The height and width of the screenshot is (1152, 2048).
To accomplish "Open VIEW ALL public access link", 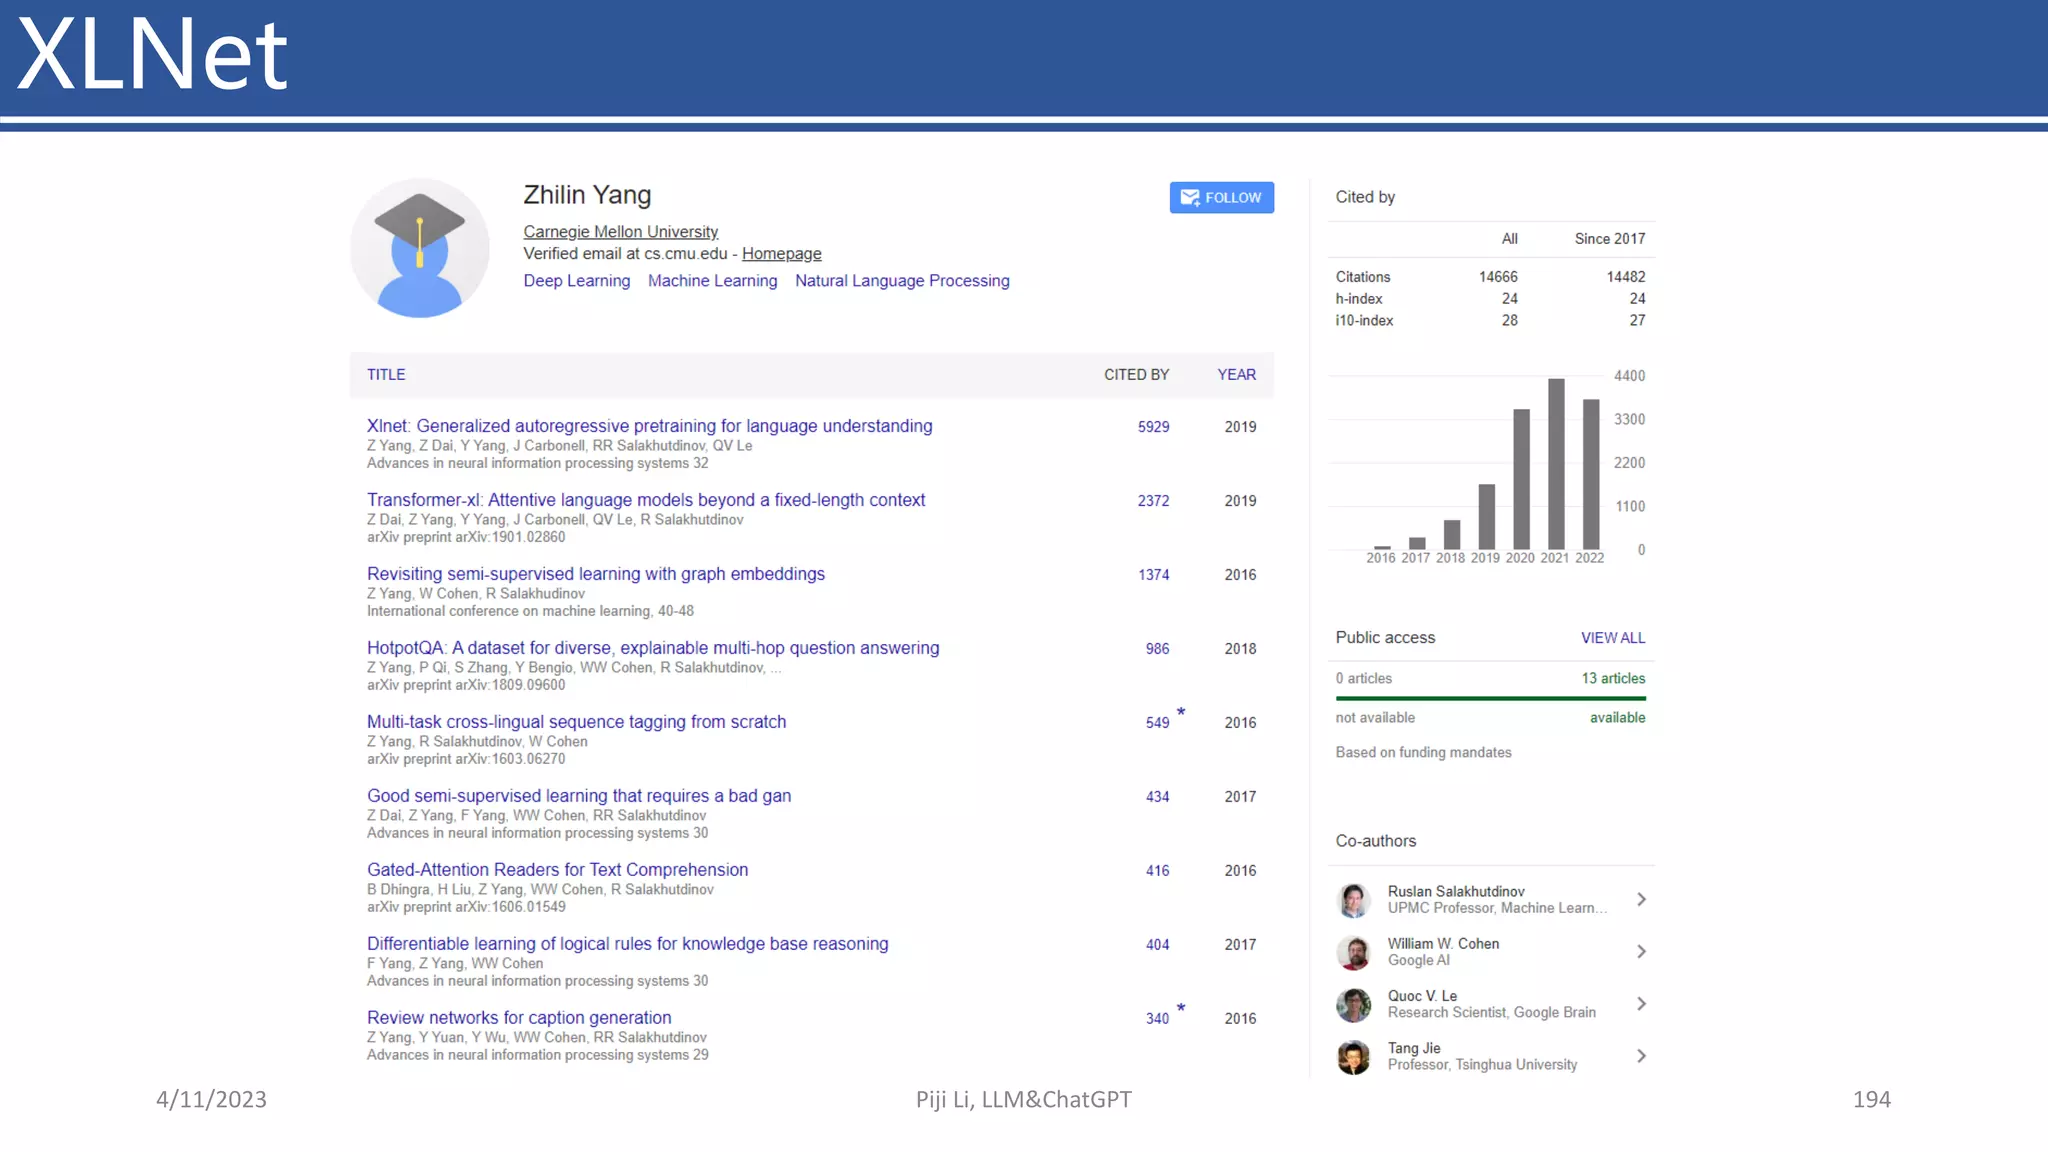I will (1612, 638).
